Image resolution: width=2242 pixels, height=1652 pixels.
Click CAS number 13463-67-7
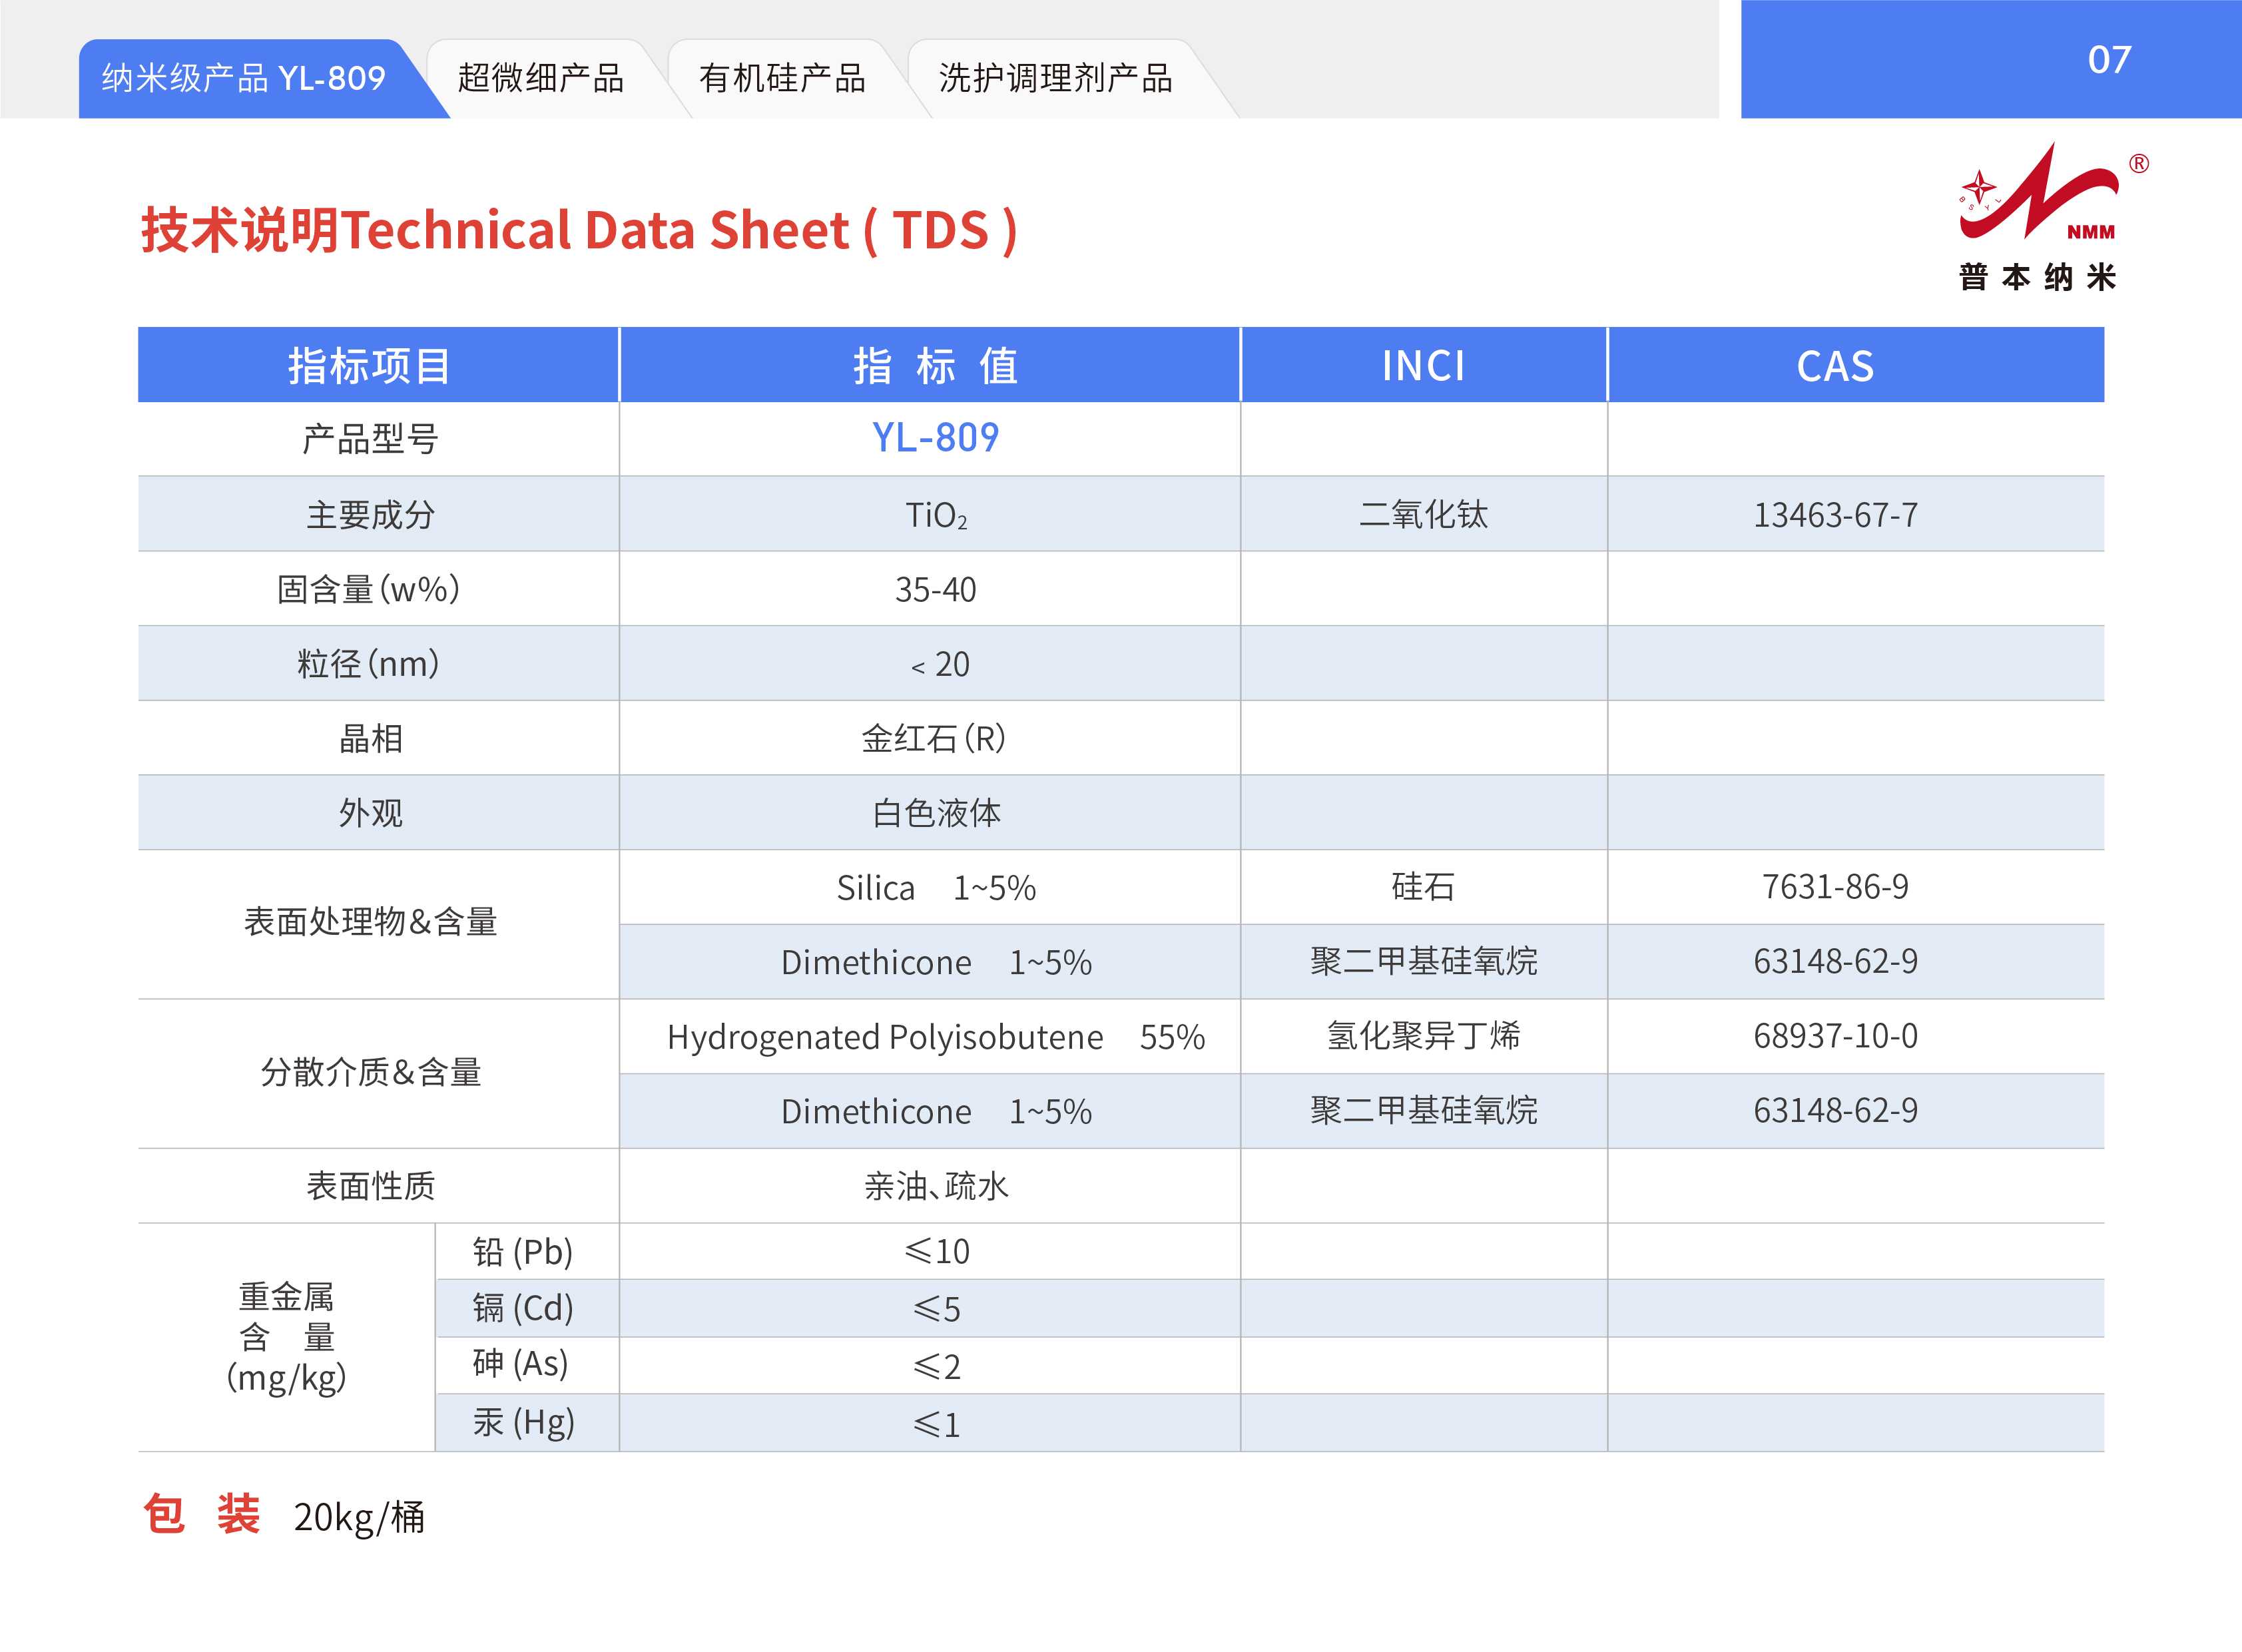click(1835, 515)
